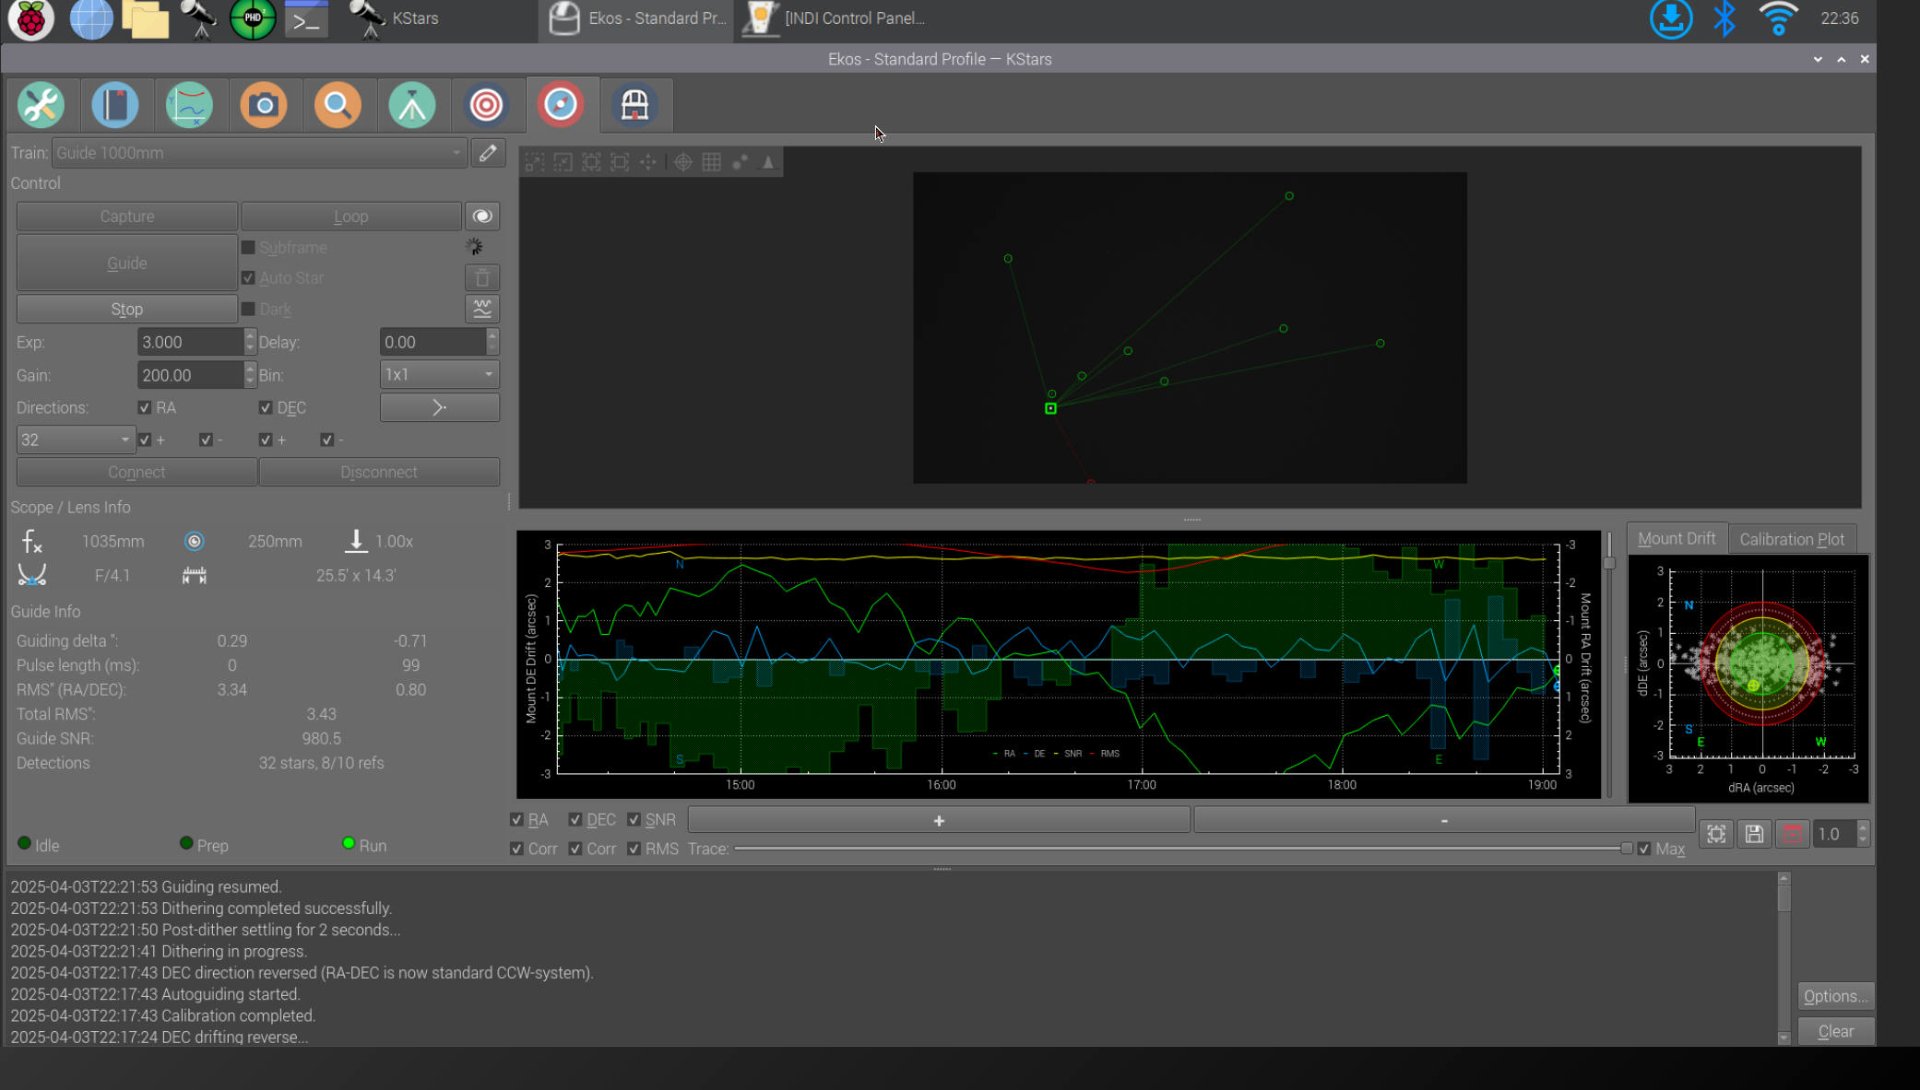Image resolution: width=1920 pixels, height=1090 pixels.
Task: Click the Trace slider handle
Action: [x=1626, y=849]
